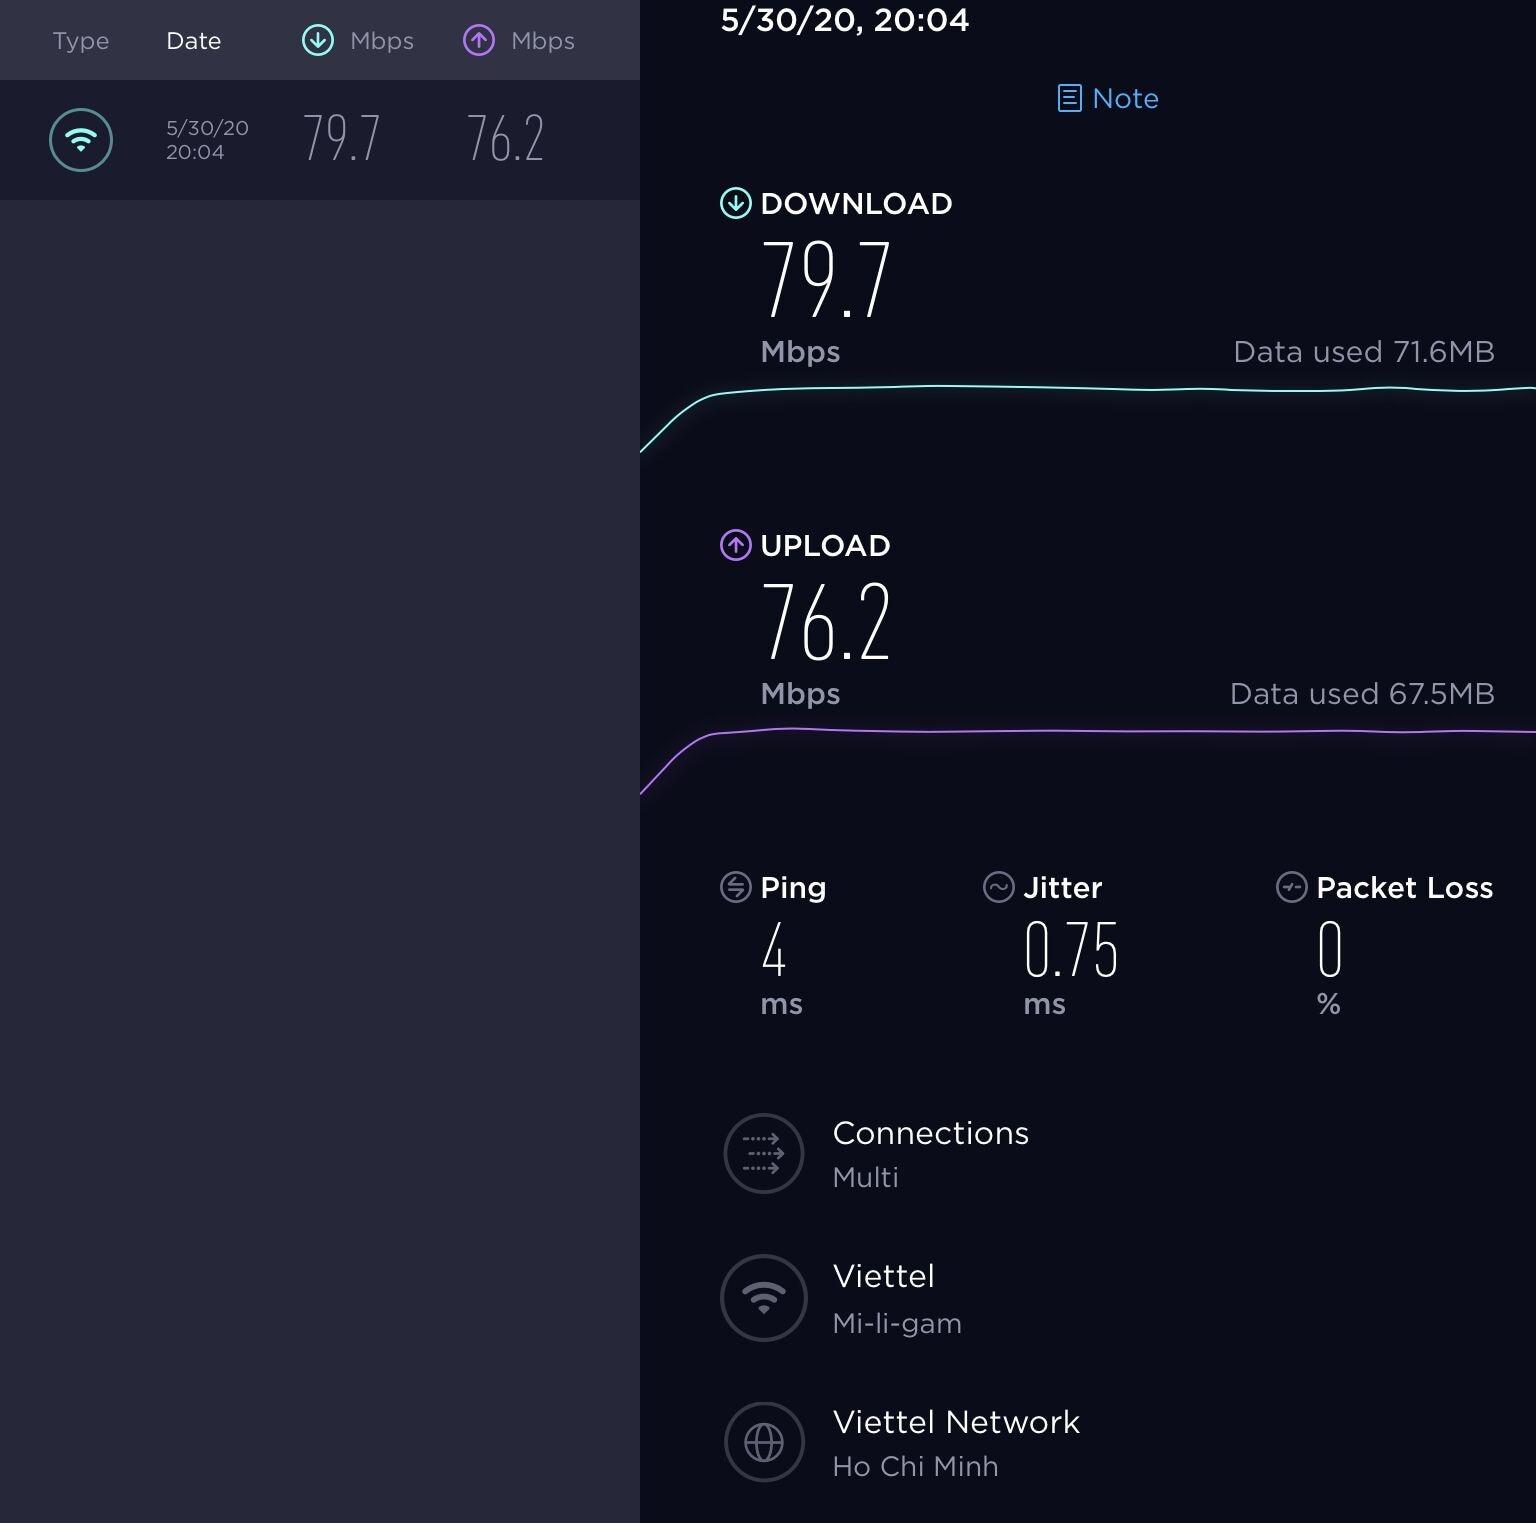Click the download arrow icon in table header
This screenshot has height=1523, width=1536.
point(318,41)
